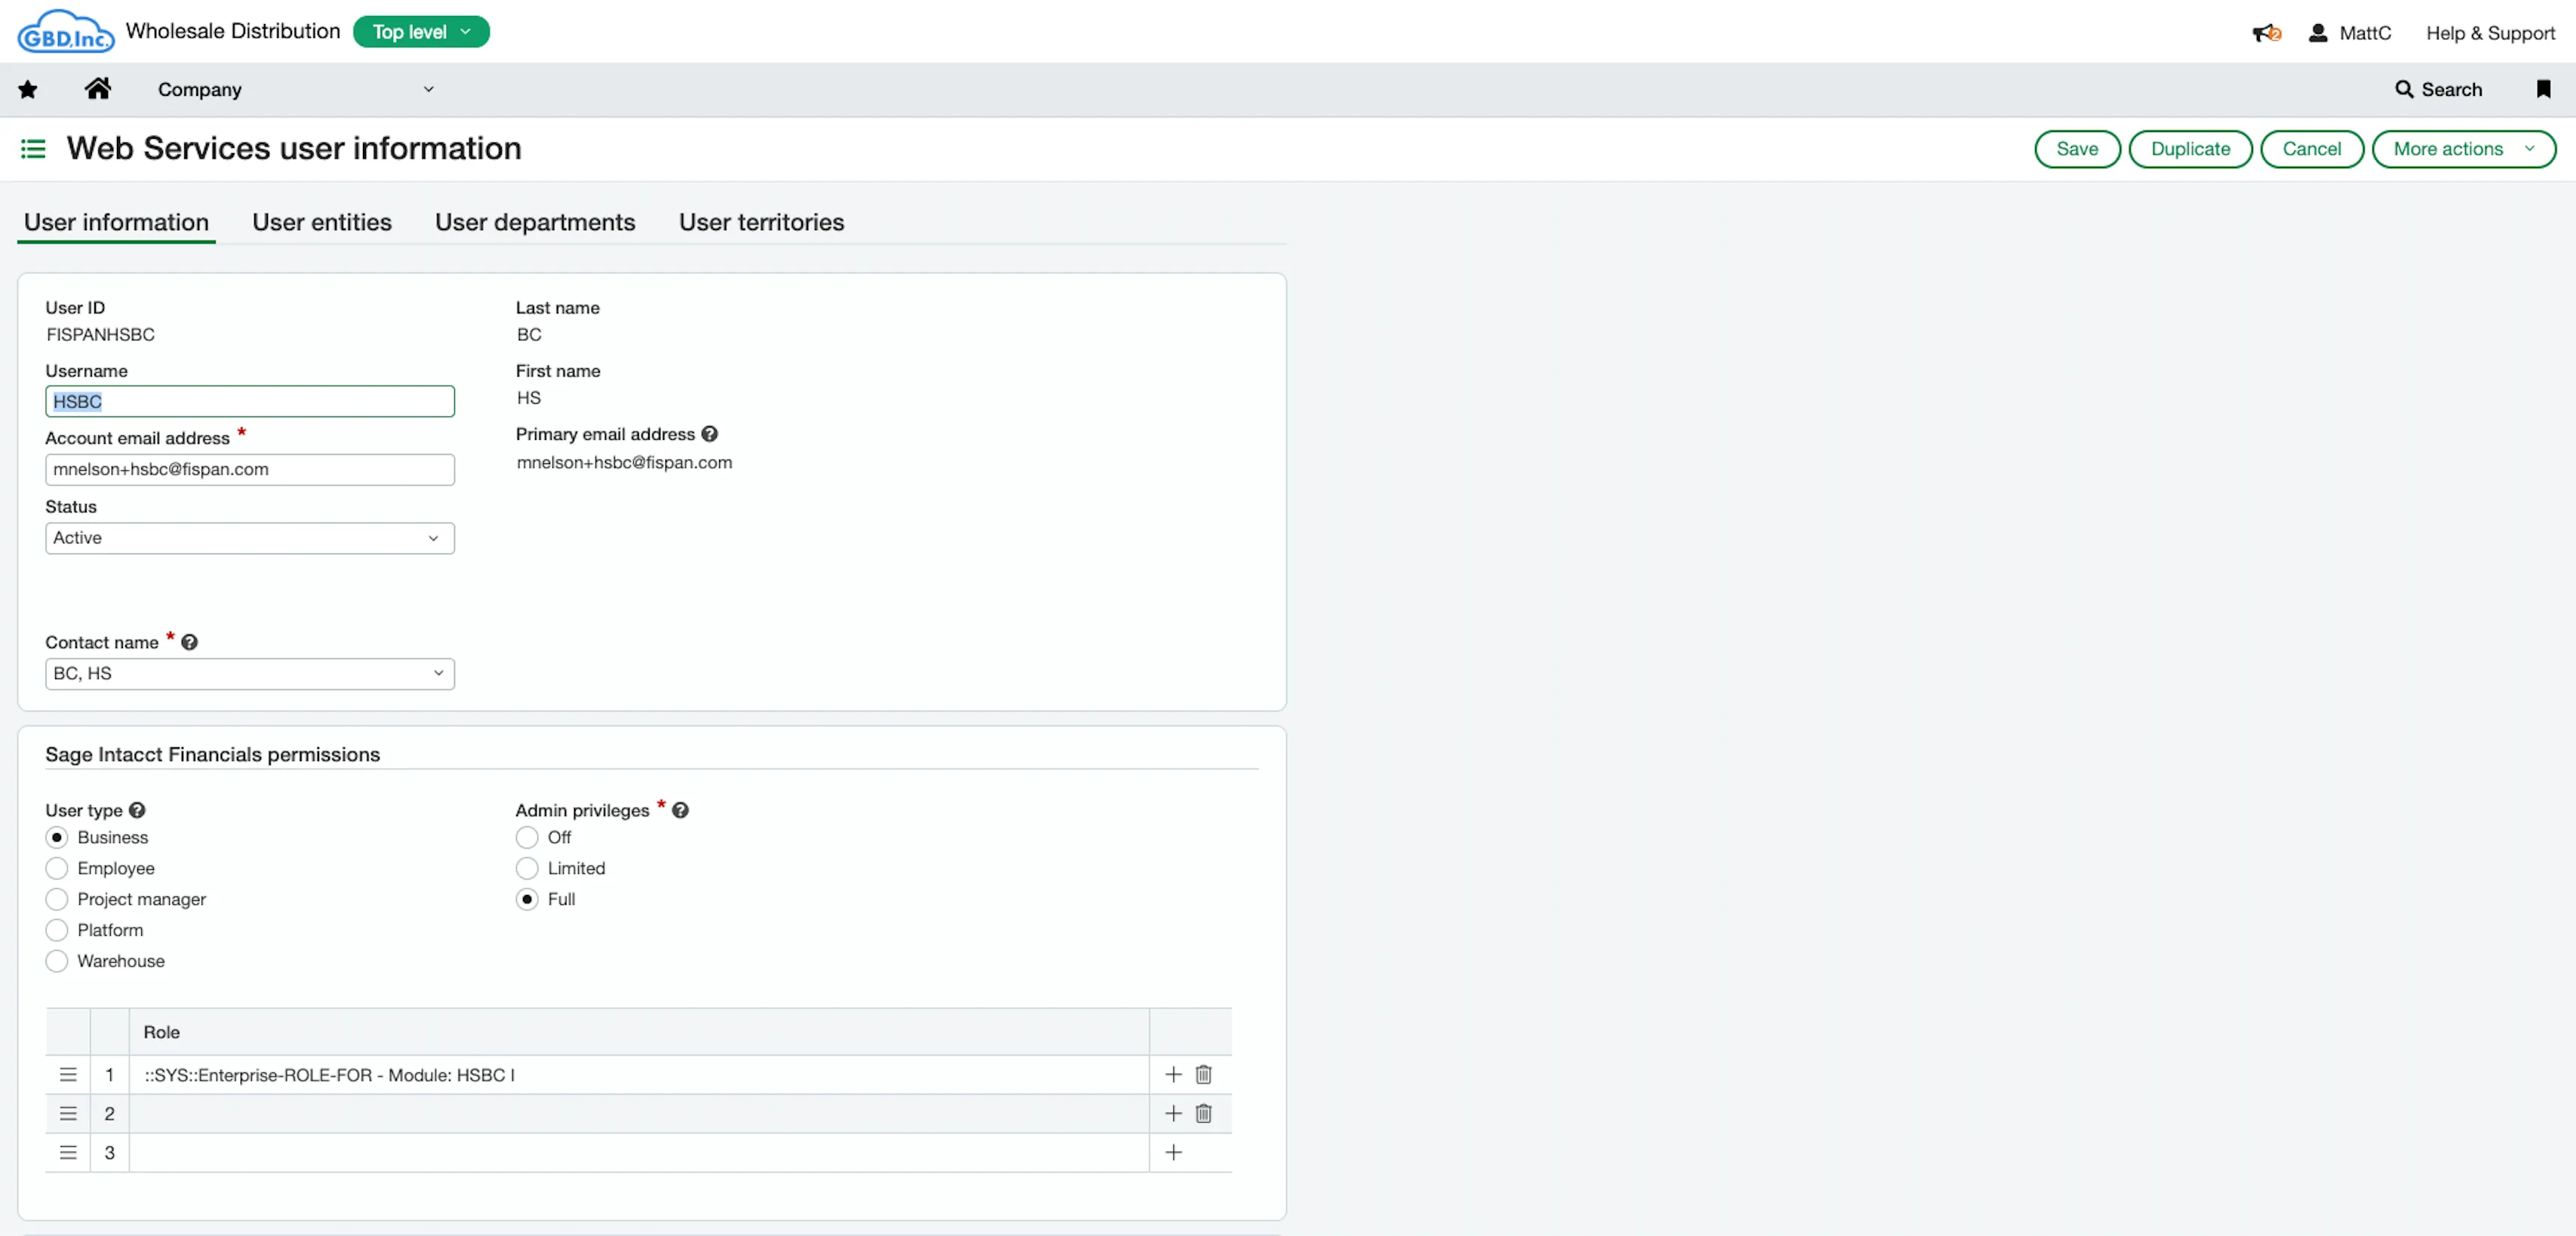This screenshot has width=2576, height=1236.
Task: Open the Status dropdown
Action: point(250,538)
